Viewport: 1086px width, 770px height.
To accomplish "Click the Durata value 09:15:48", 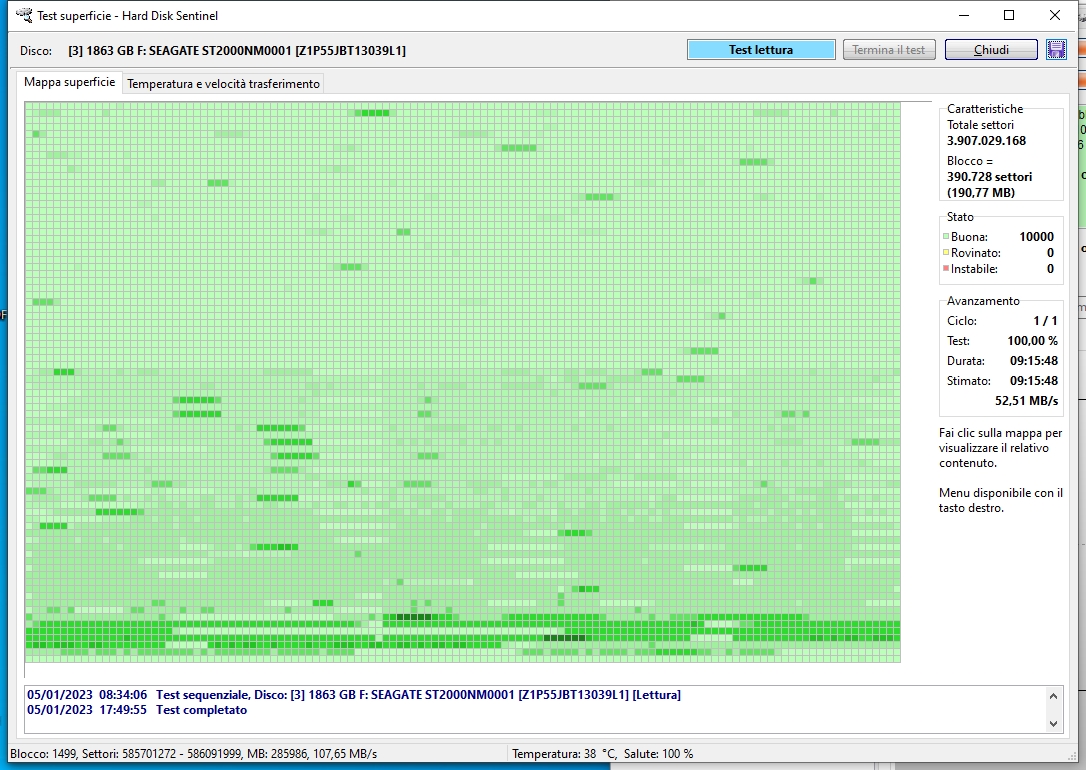I will (1033, 361).
